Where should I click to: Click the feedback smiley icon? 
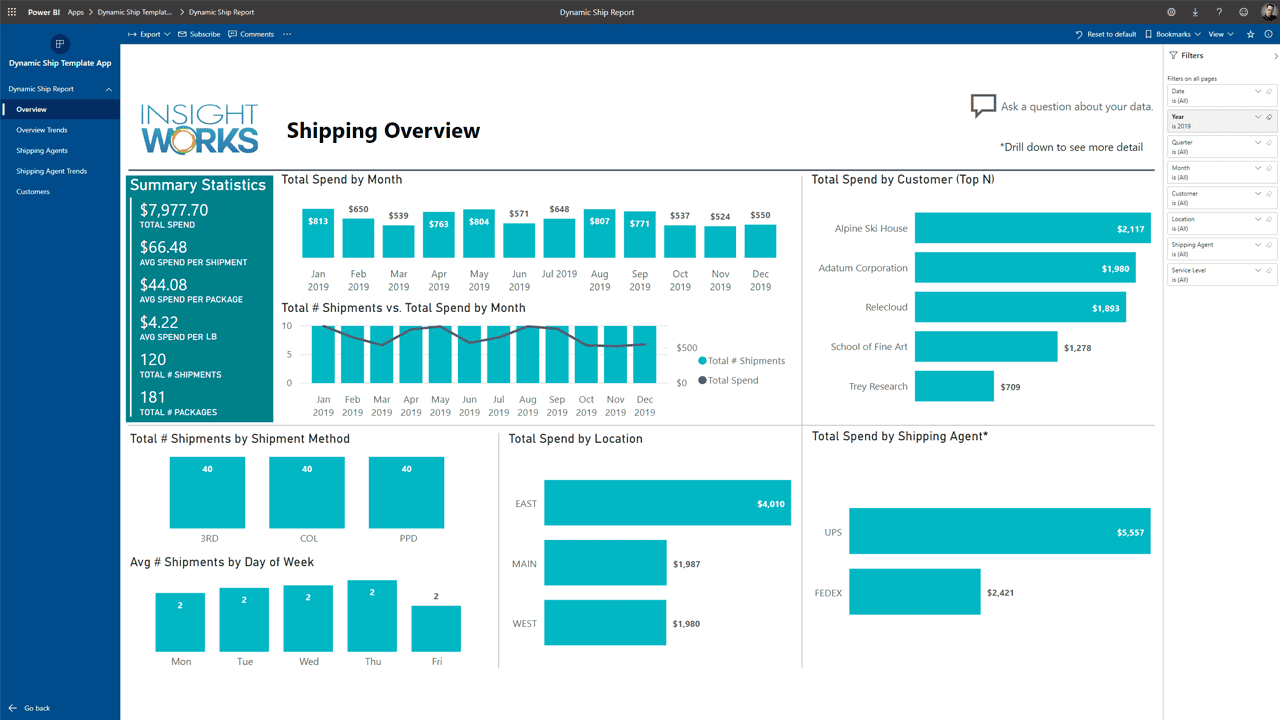pos(1243,12)
